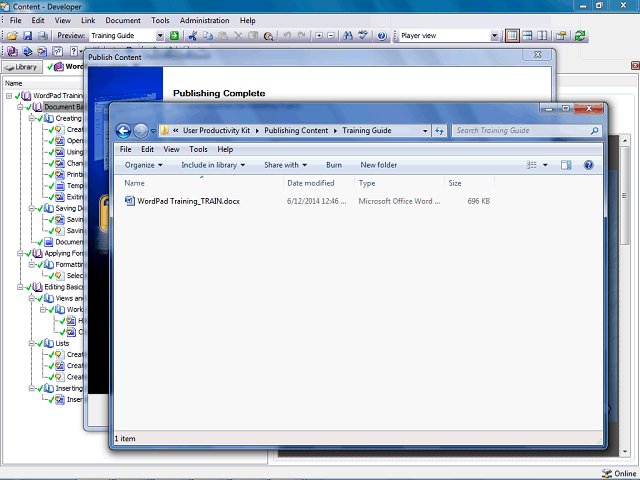Click the Delete X icon in toolbar
Screen dimensions: 640x480
pyautogui.click(x=238, y=36)
